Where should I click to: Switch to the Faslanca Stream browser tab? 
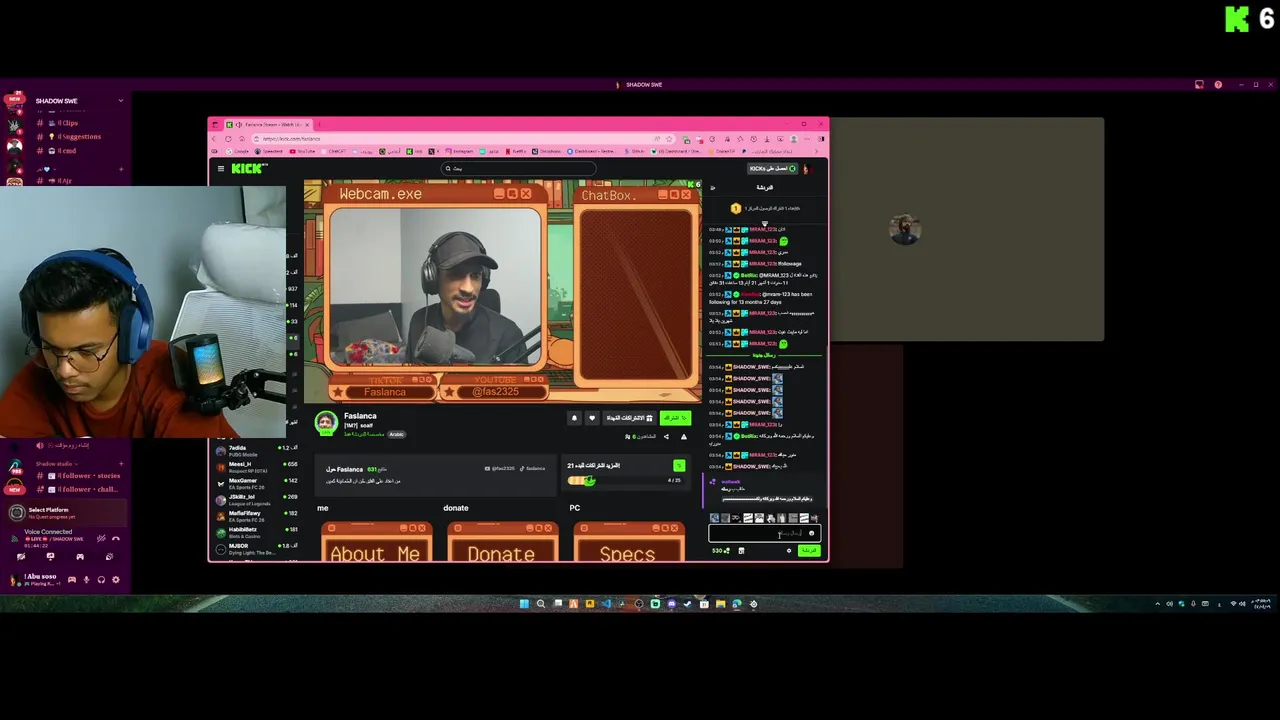tap(268, 125)
